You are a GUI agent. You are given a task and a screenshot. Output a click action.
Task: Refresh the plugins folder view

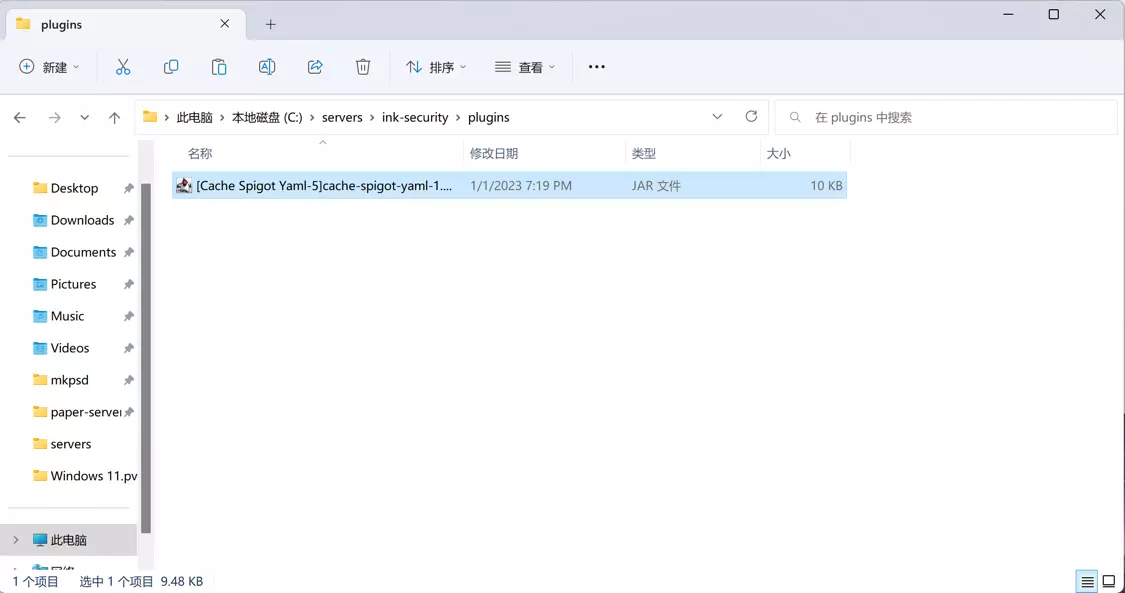pos(751,117)
